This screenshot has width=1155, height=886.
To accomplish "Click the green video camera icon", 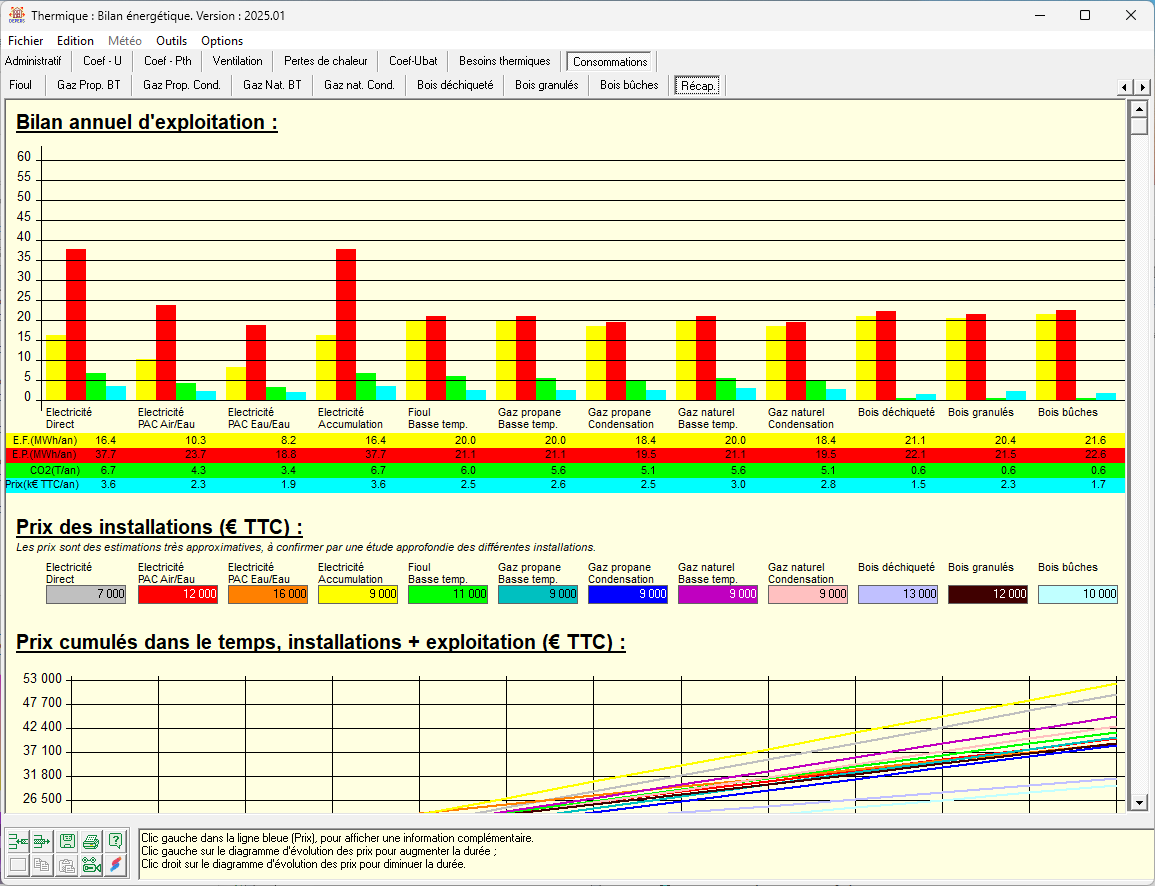I will [92, 865].
